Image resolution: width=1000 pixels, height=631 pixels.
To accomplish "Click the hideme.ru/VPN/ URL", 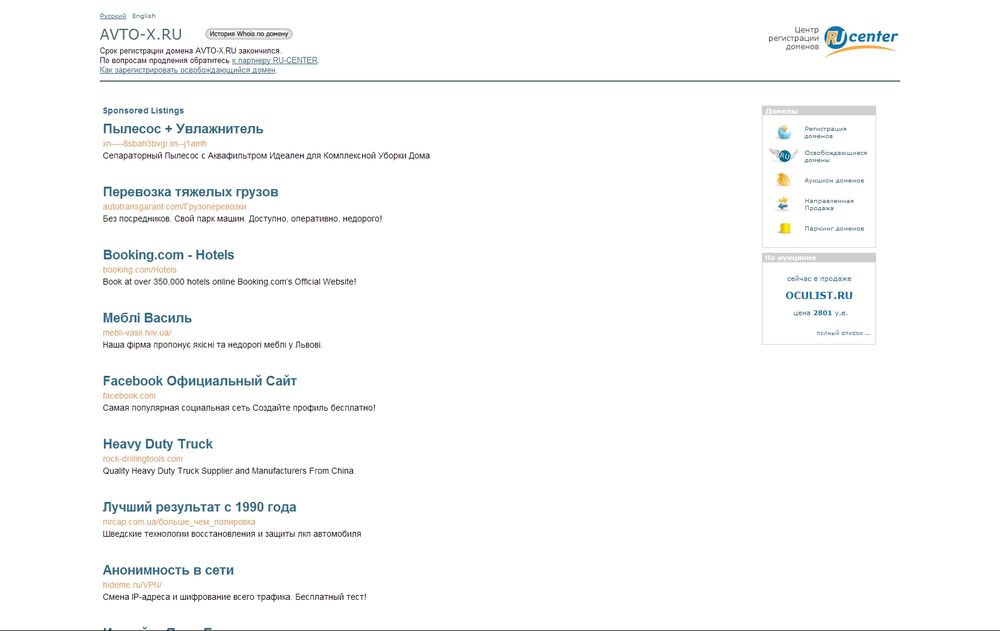I will (132, 586).
